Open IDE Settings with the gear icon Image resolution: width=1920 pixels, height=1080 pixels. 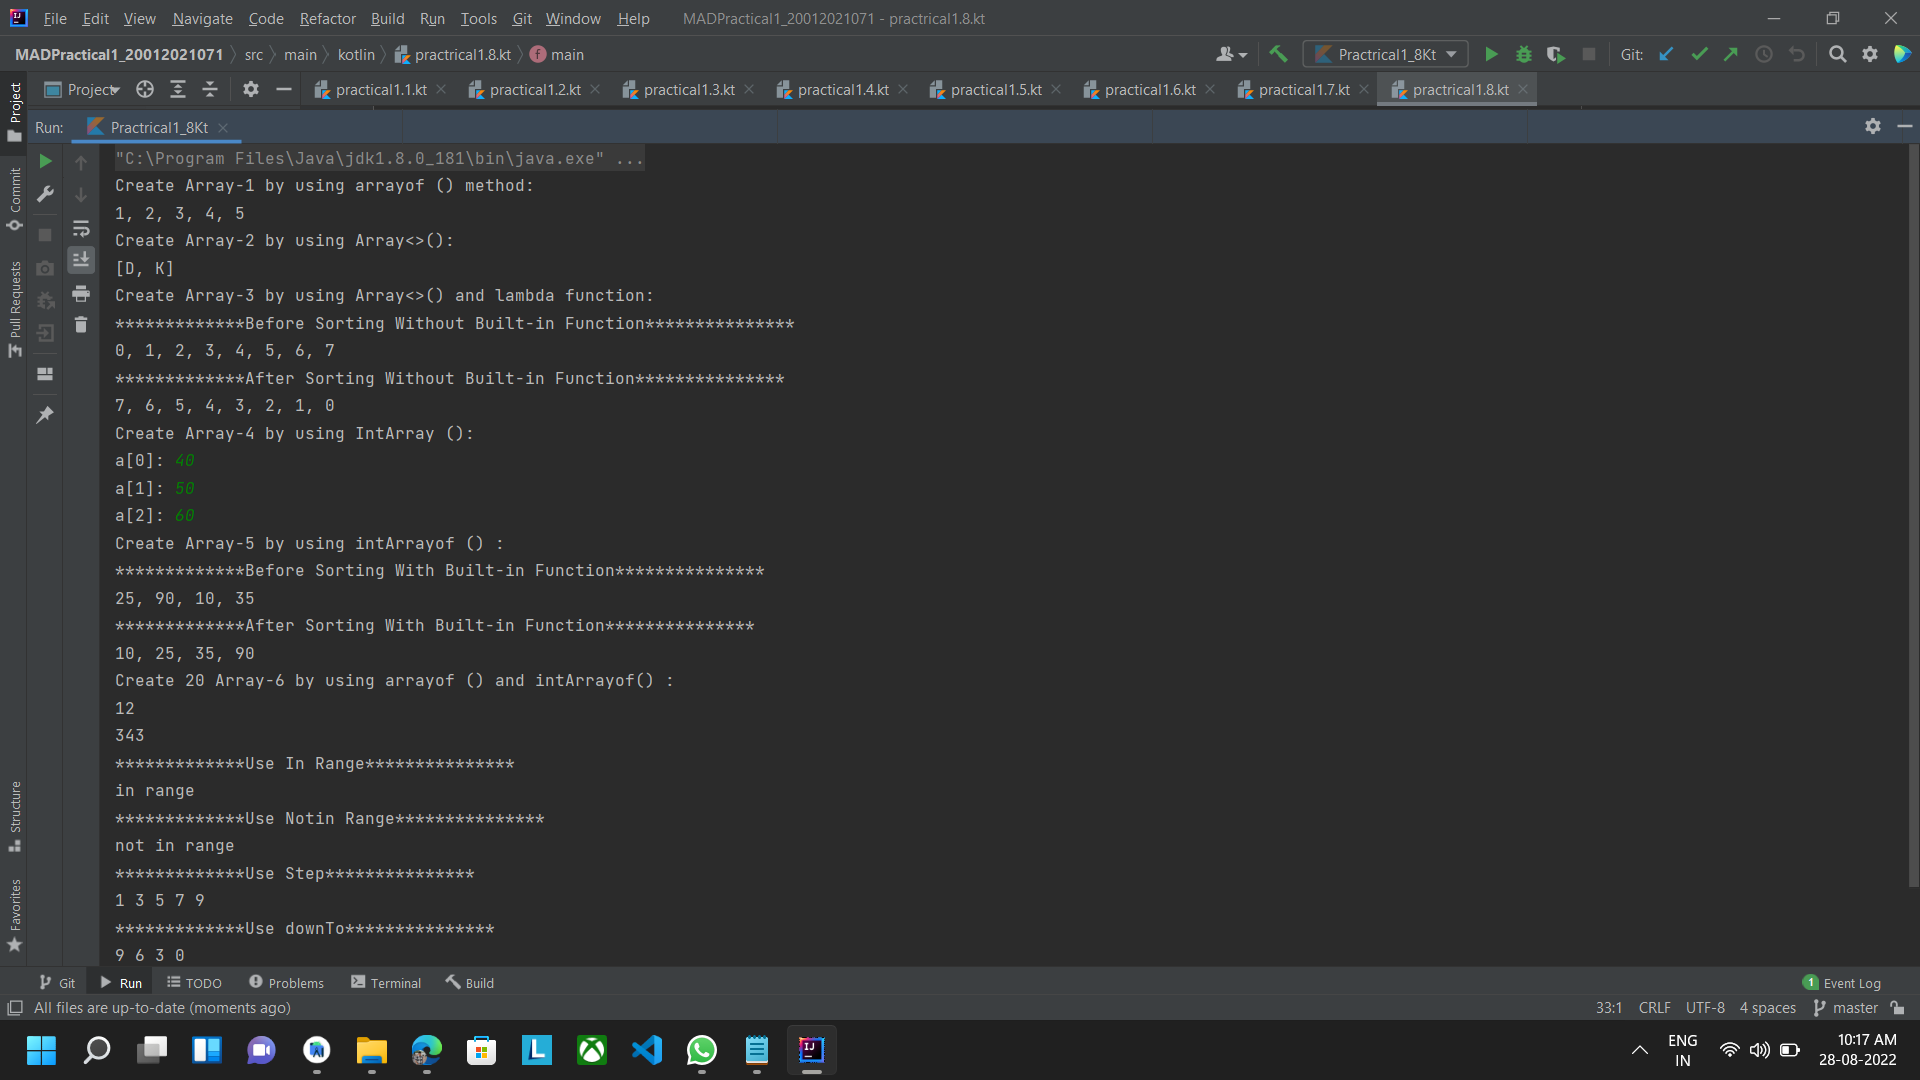1871,54
